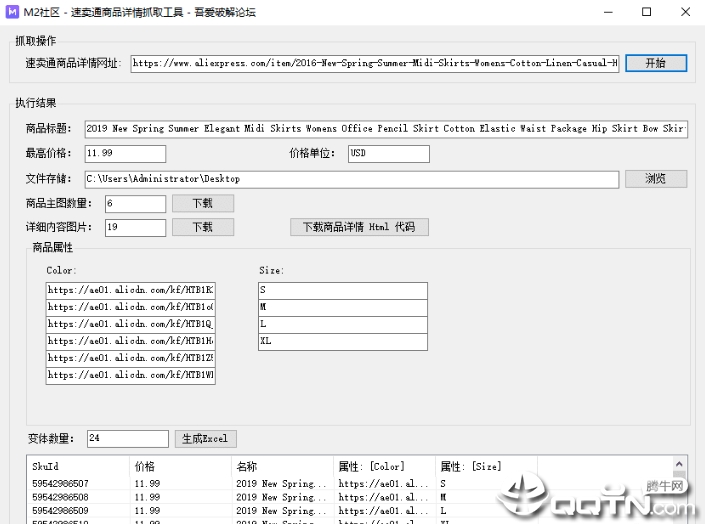Download the product main images (商品主图数量)
The height and width of the screenshot is (524, 705).
[203, 203]
